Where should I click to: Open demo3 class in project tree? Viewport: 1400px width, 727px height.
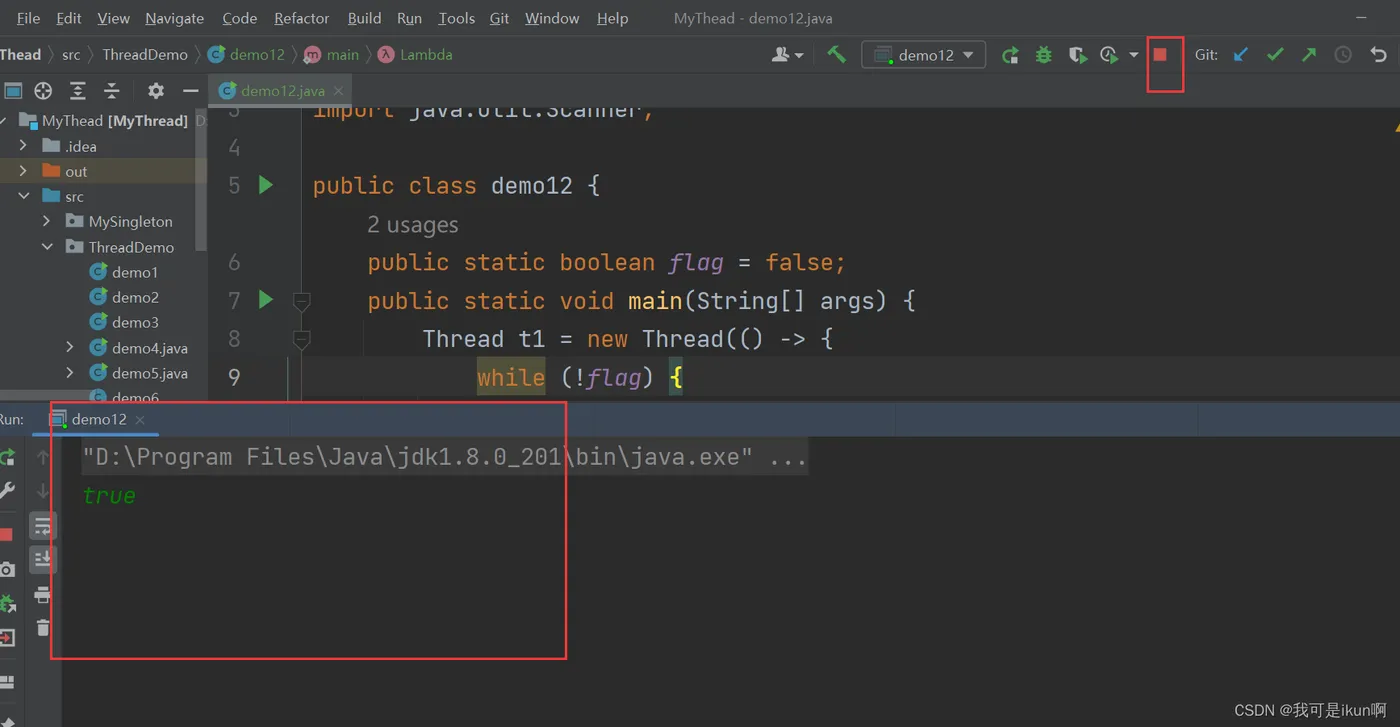coord(124,322)
